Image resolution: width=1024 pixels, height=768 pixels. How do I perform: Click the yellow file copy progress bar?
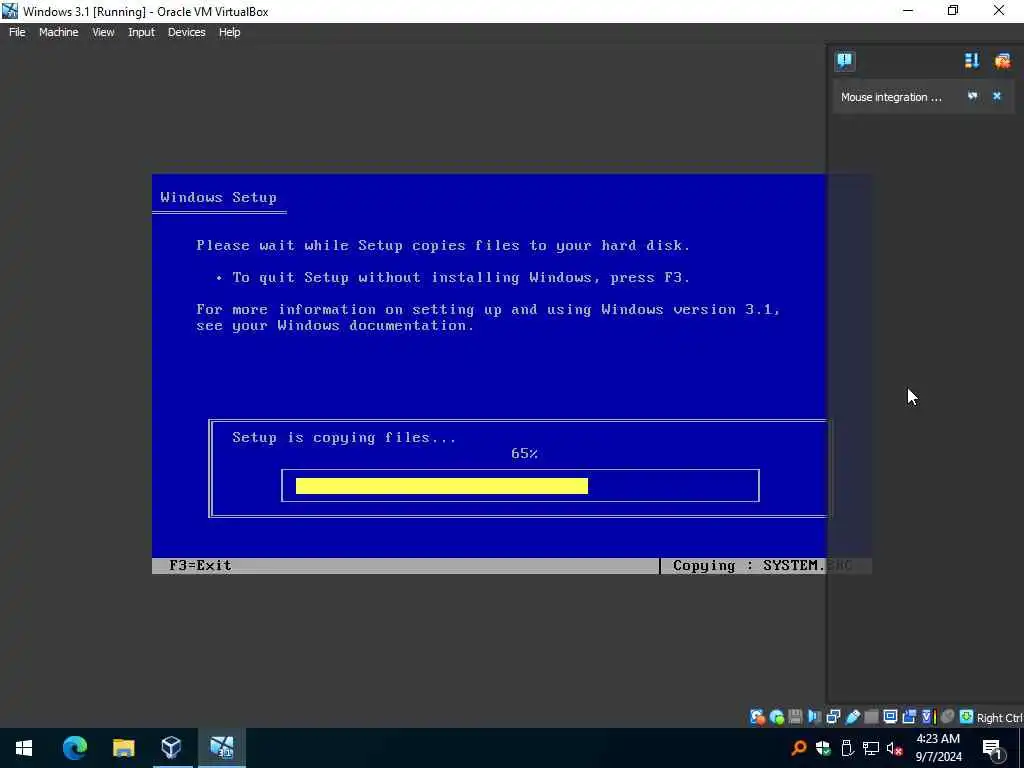441,486
